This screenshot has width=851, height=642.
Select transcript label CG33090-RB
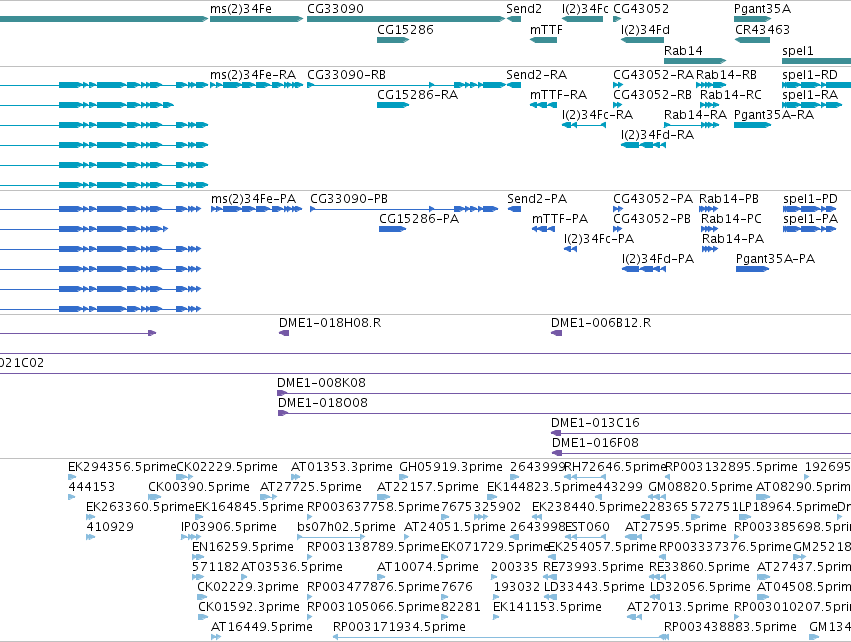coord(346,74)
